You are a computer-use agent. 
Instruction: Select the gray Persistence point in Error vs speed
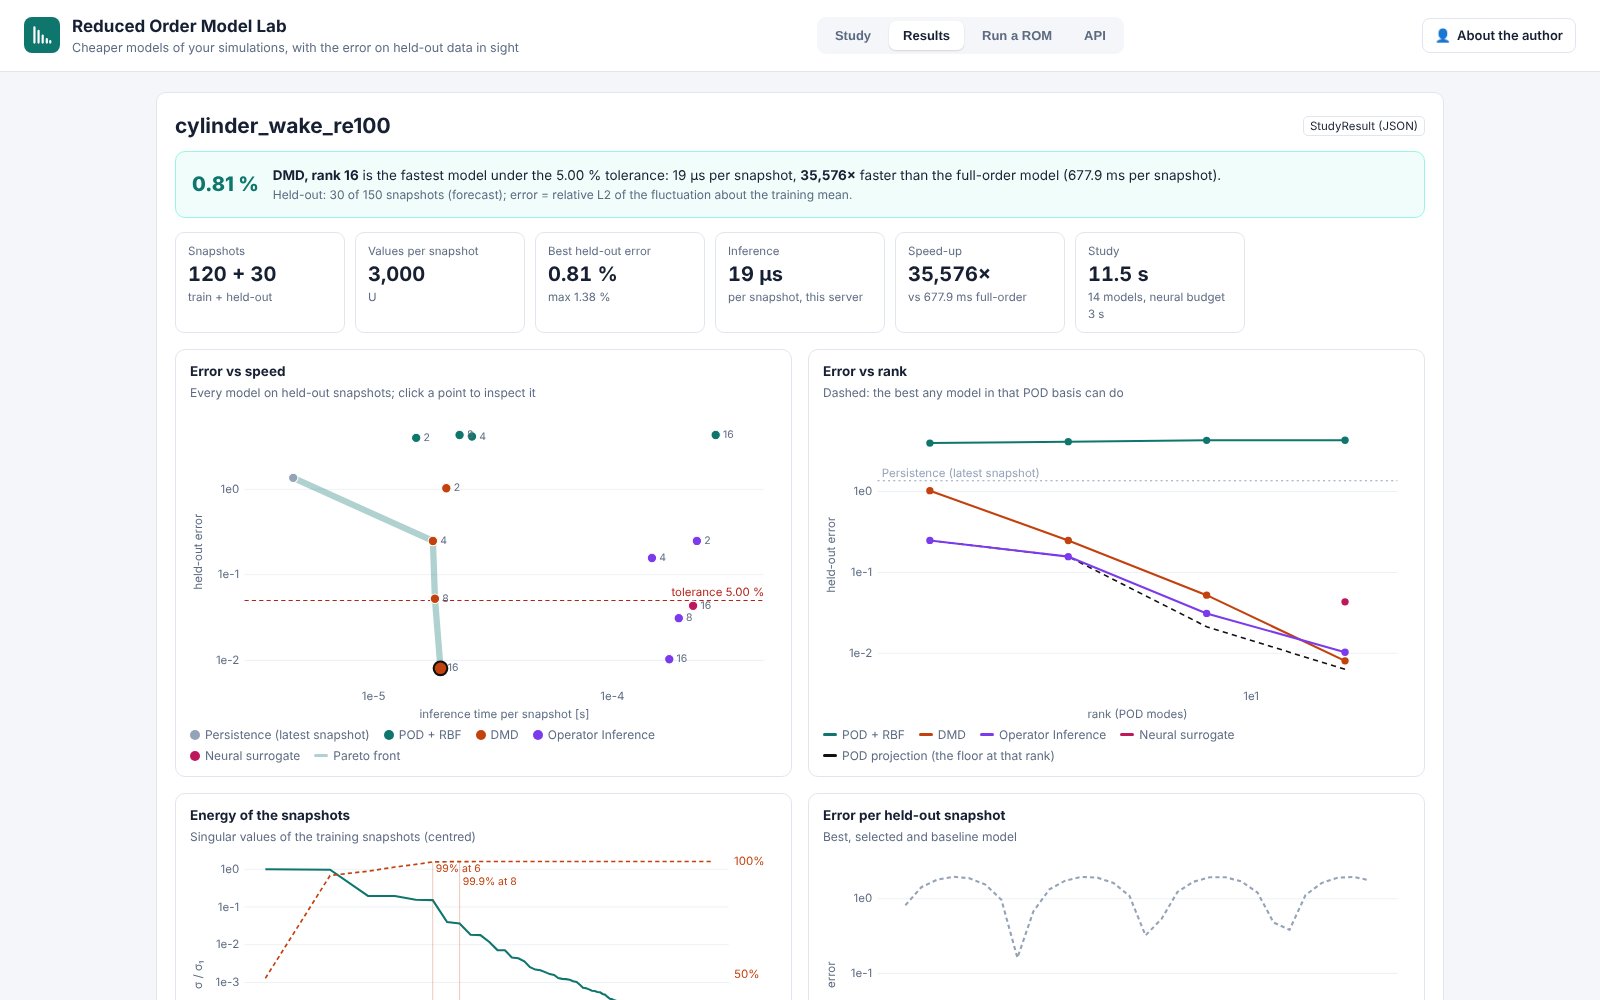point(293,478)
